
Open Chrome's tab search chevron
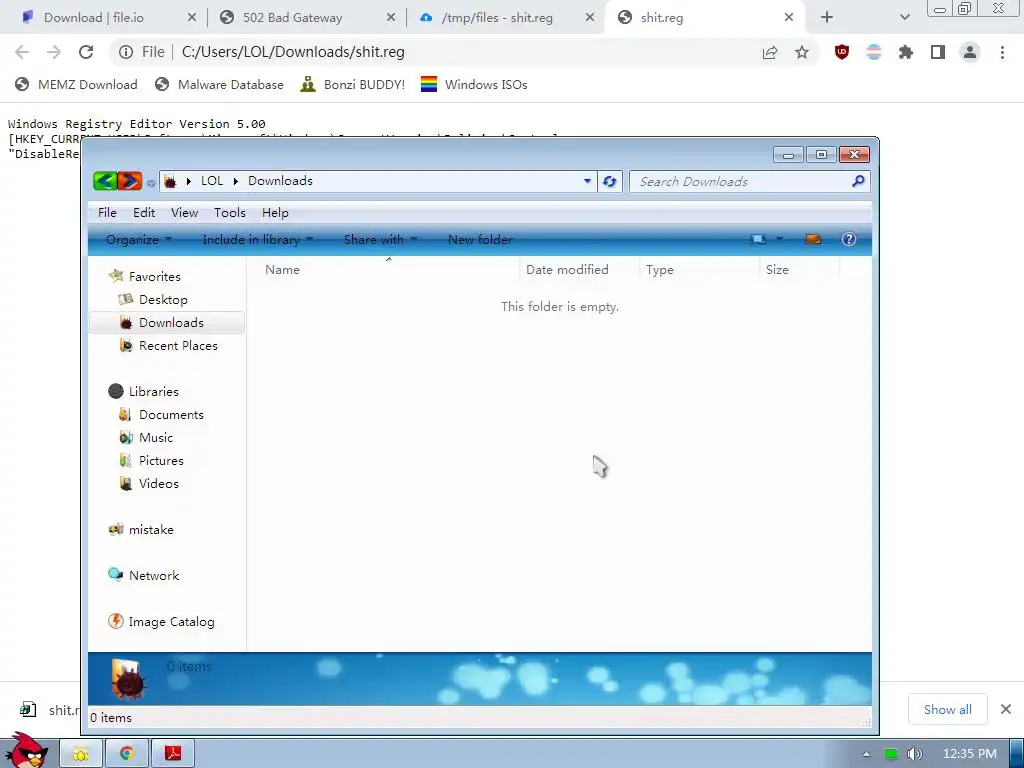[x=904, y=18]
